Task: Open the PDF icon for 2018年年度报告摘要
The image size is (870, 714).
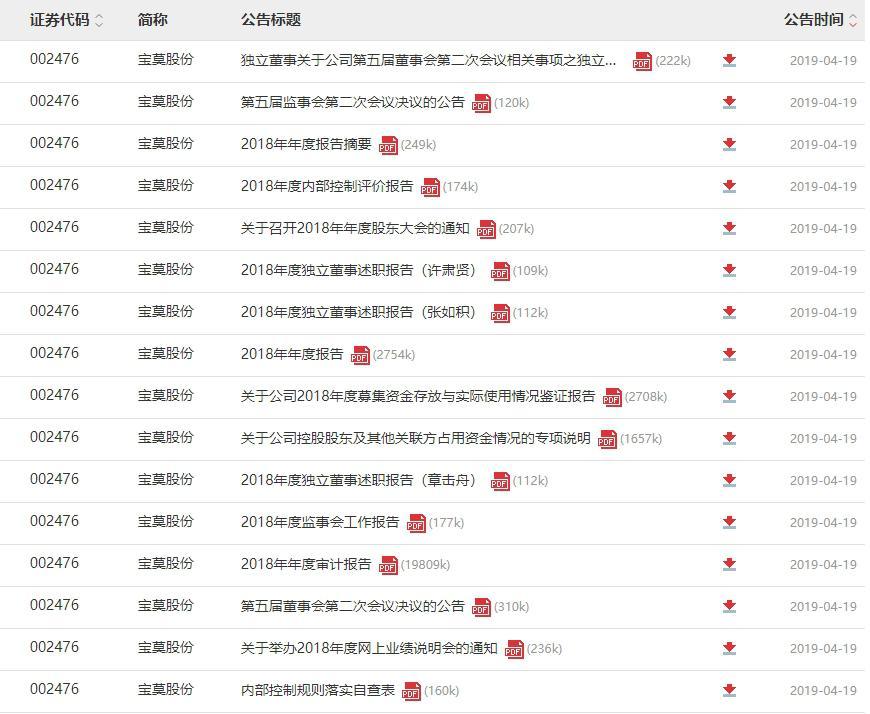Action: pyautogui.click(x=387, y=145)
